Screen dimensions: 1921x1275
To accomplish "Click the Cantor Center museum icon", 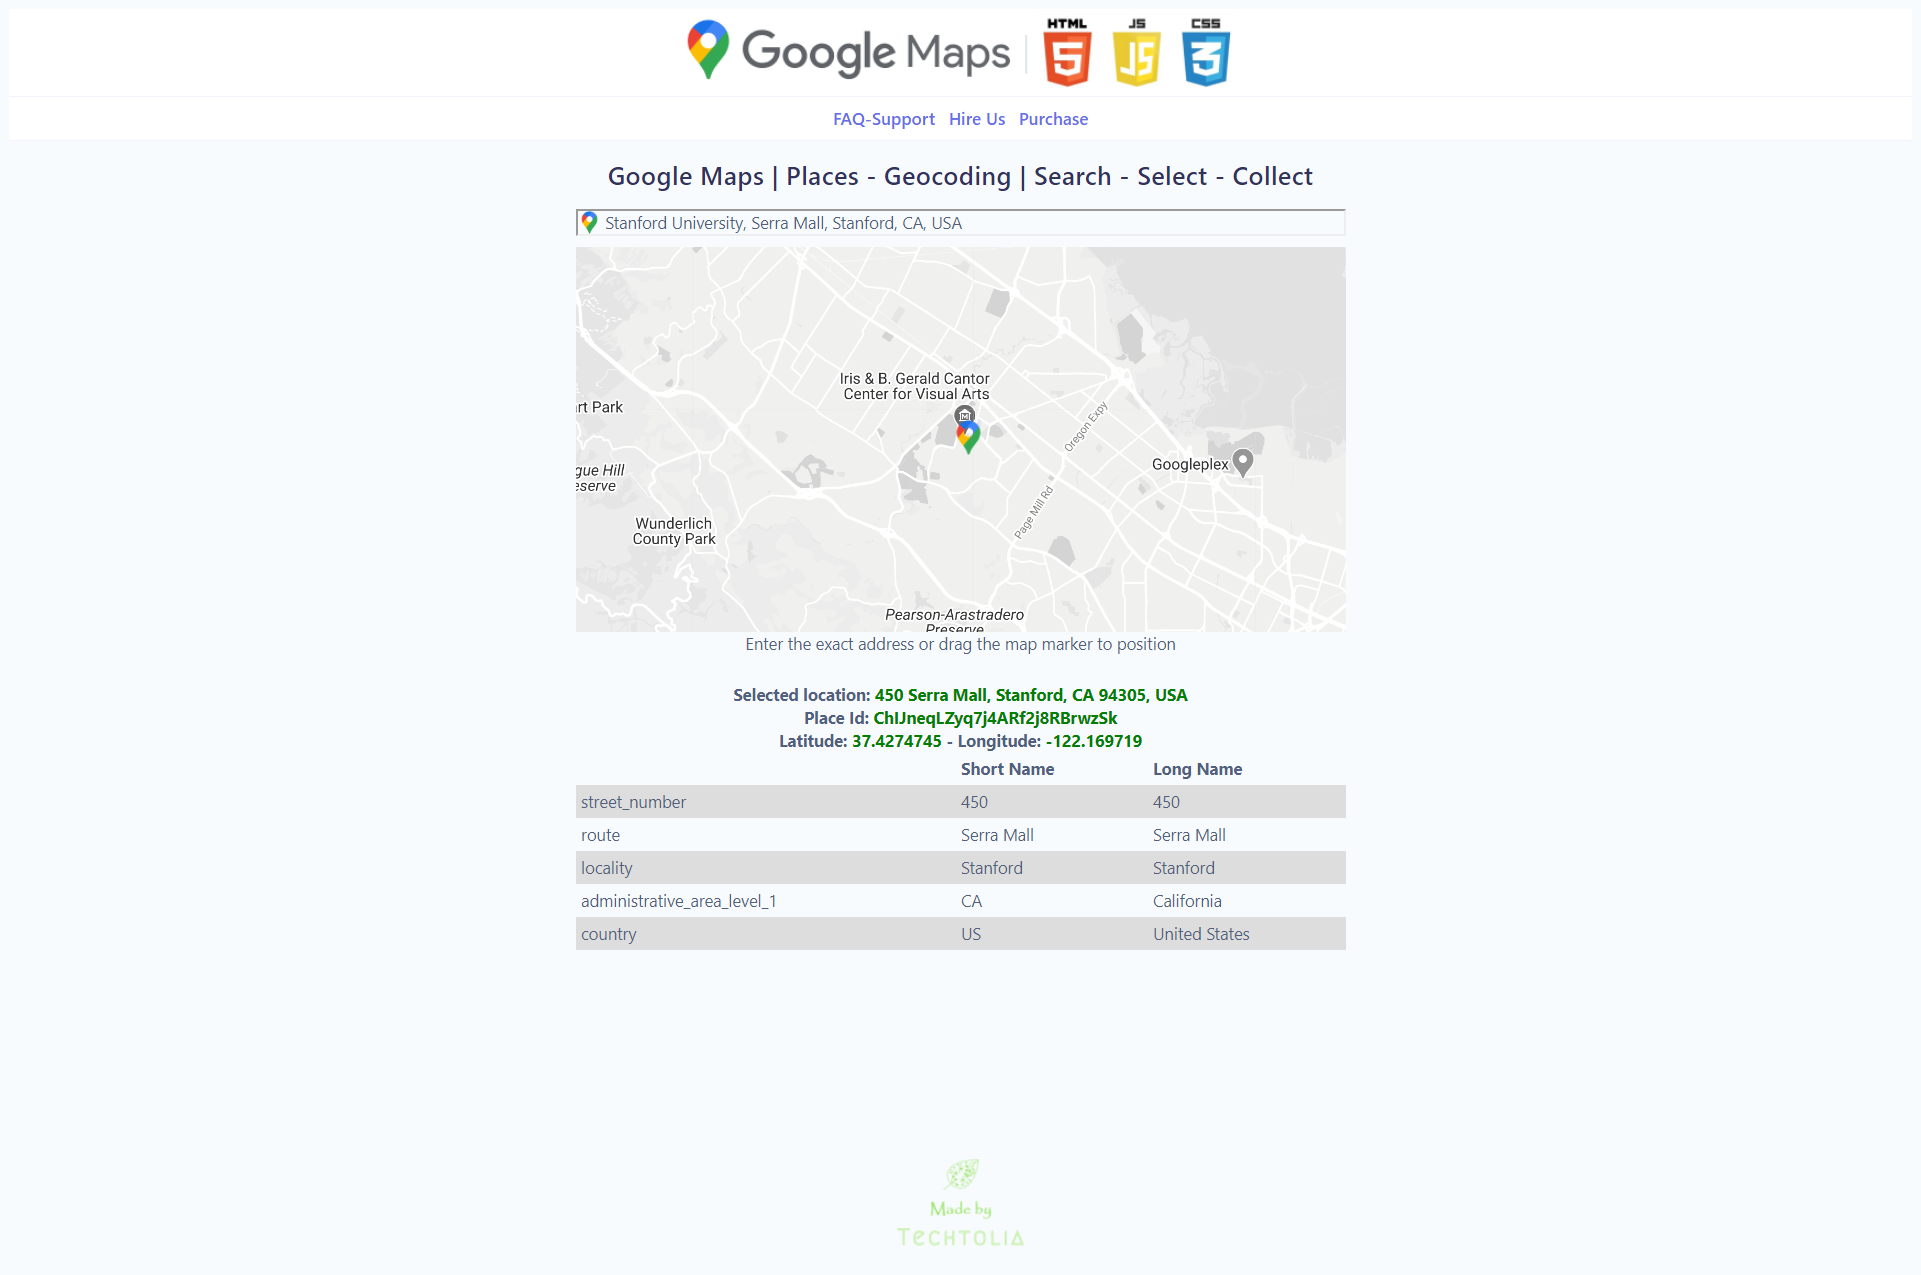I will point(965,414).
